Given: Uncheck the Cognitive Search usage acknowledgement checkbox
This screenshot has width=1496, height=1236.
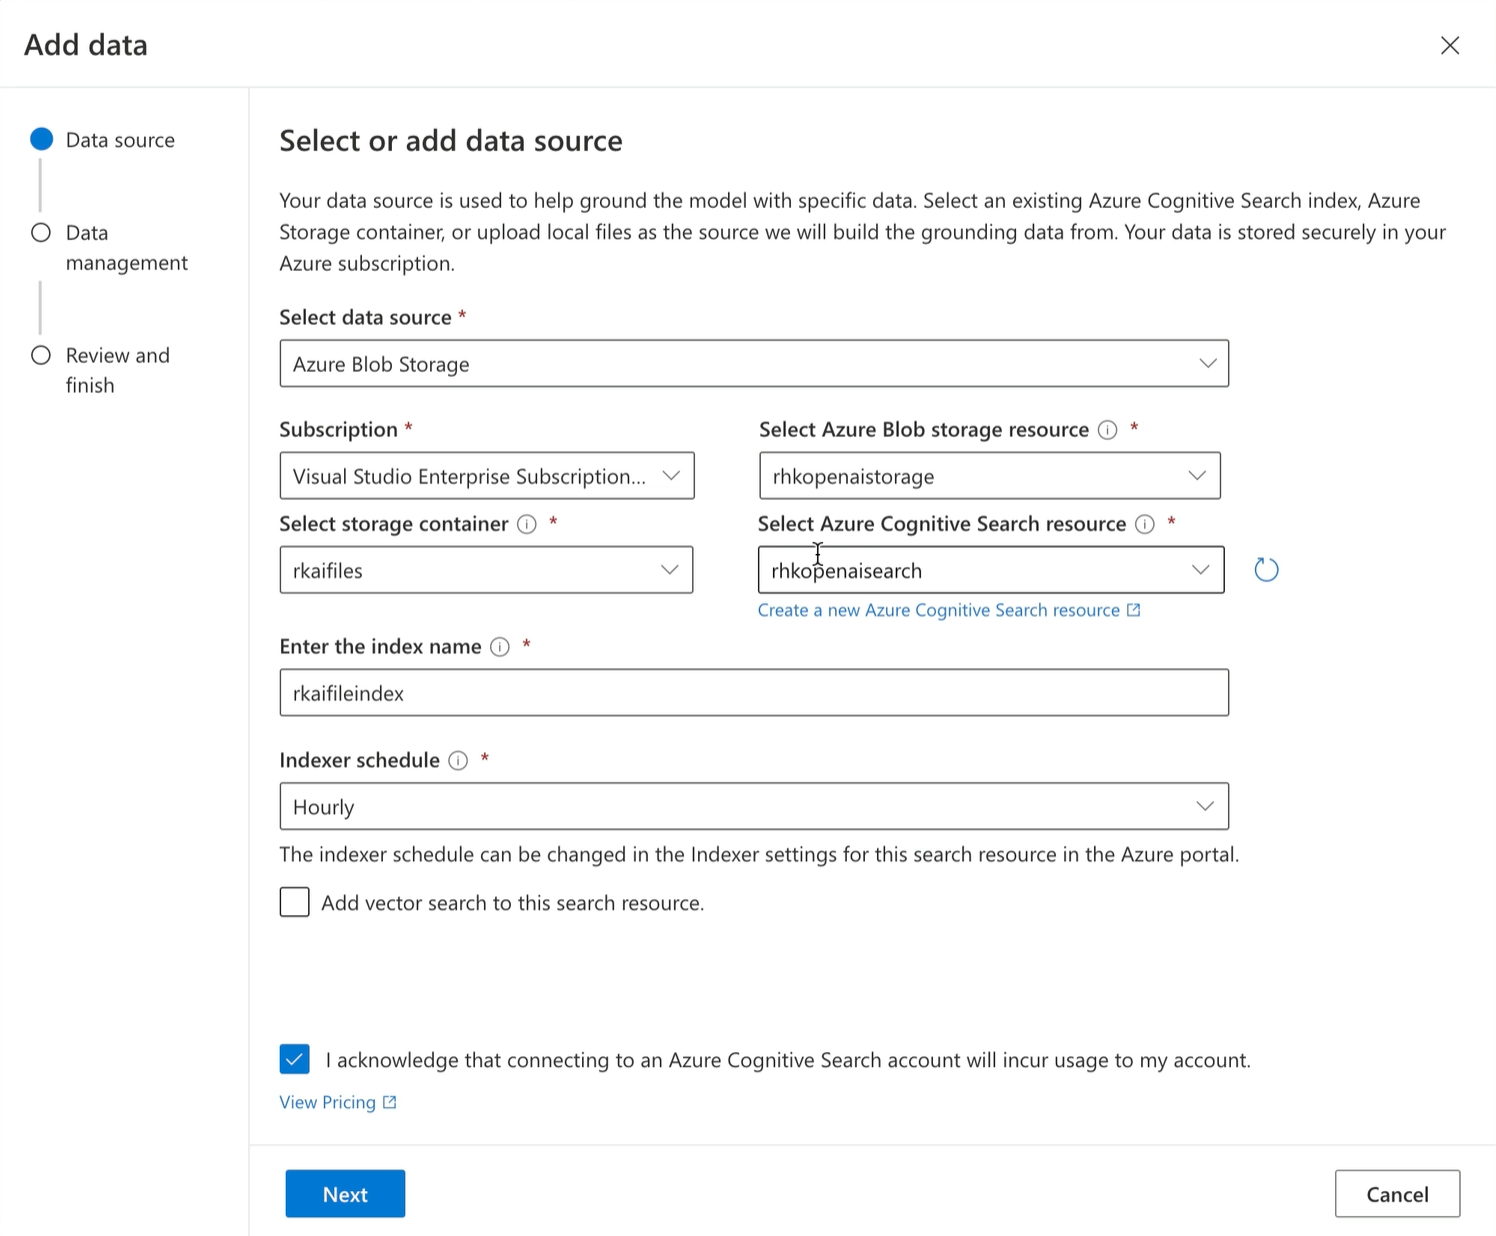Looking at the screenshot, I should click(x=295, y=1059).
